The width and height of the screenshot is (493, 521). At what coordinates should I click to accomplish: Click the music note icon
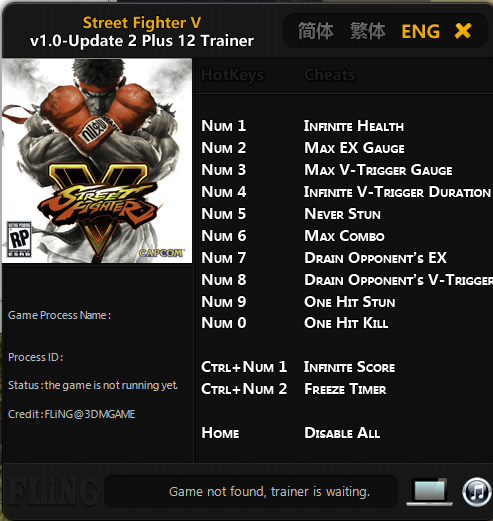[x=477, y=492]
